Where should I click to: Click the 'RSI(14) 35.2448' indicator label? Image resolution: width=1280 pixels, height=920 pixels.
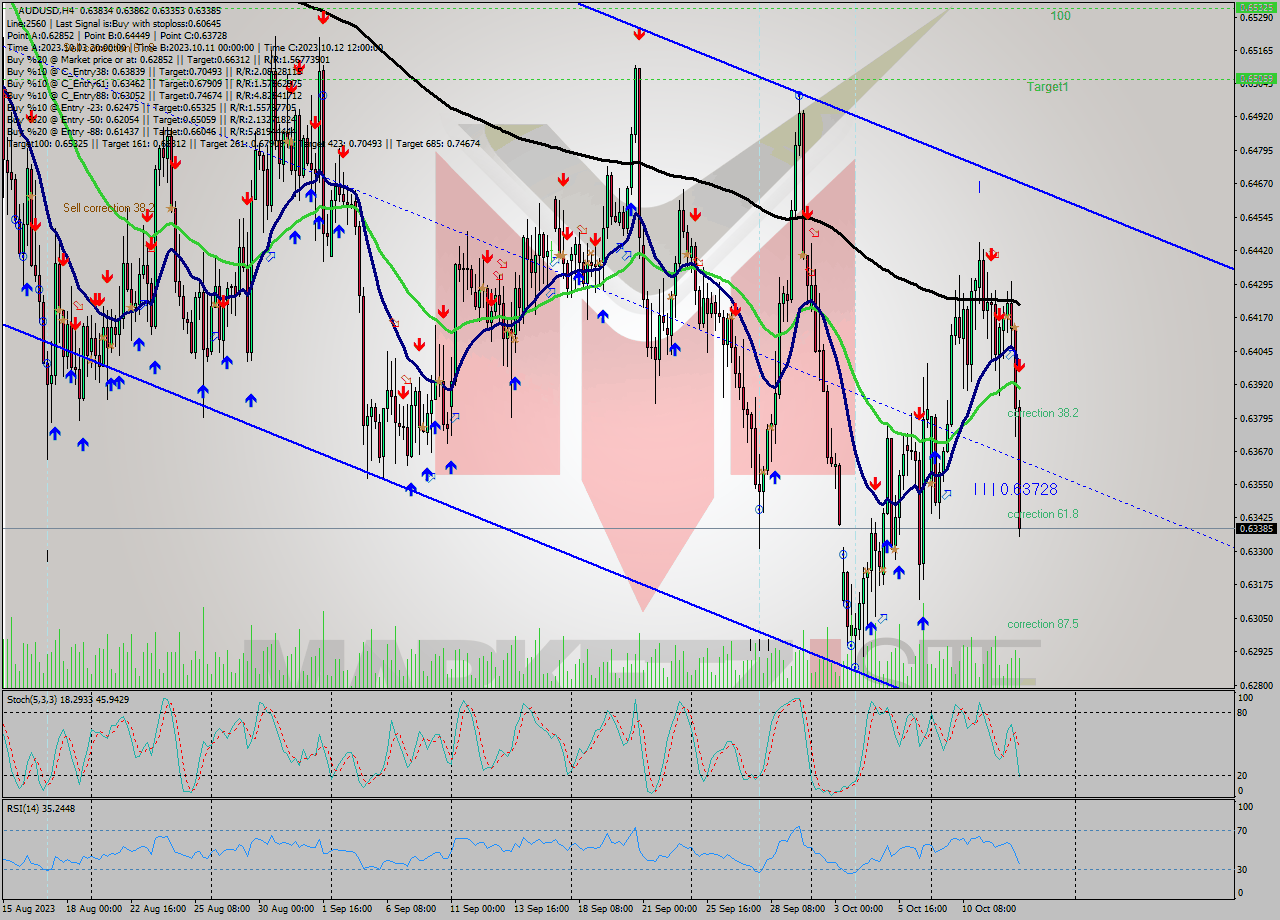(41, 807)
